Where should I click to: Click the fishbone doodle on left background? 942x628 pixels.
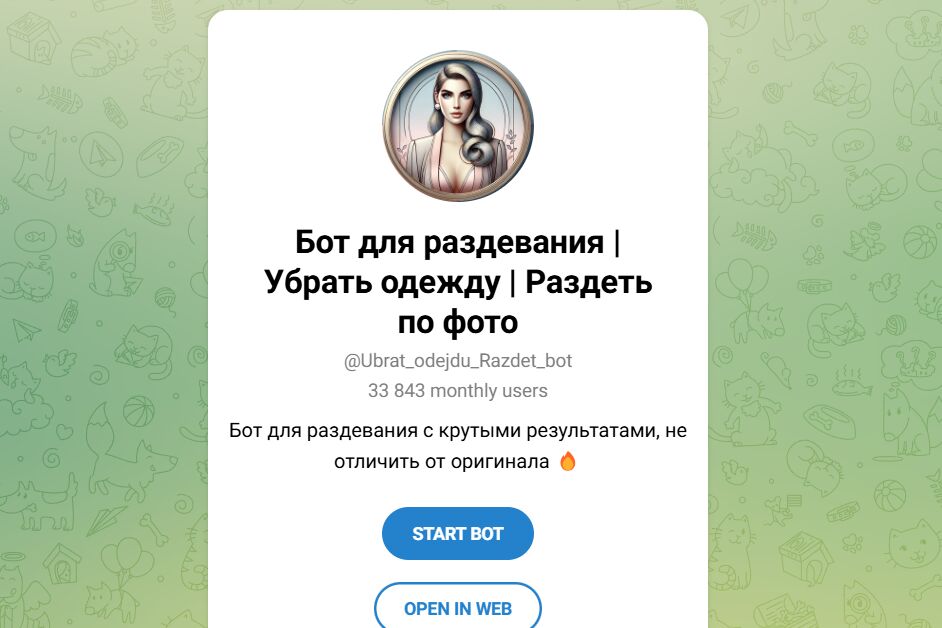(x=60, y=99)
